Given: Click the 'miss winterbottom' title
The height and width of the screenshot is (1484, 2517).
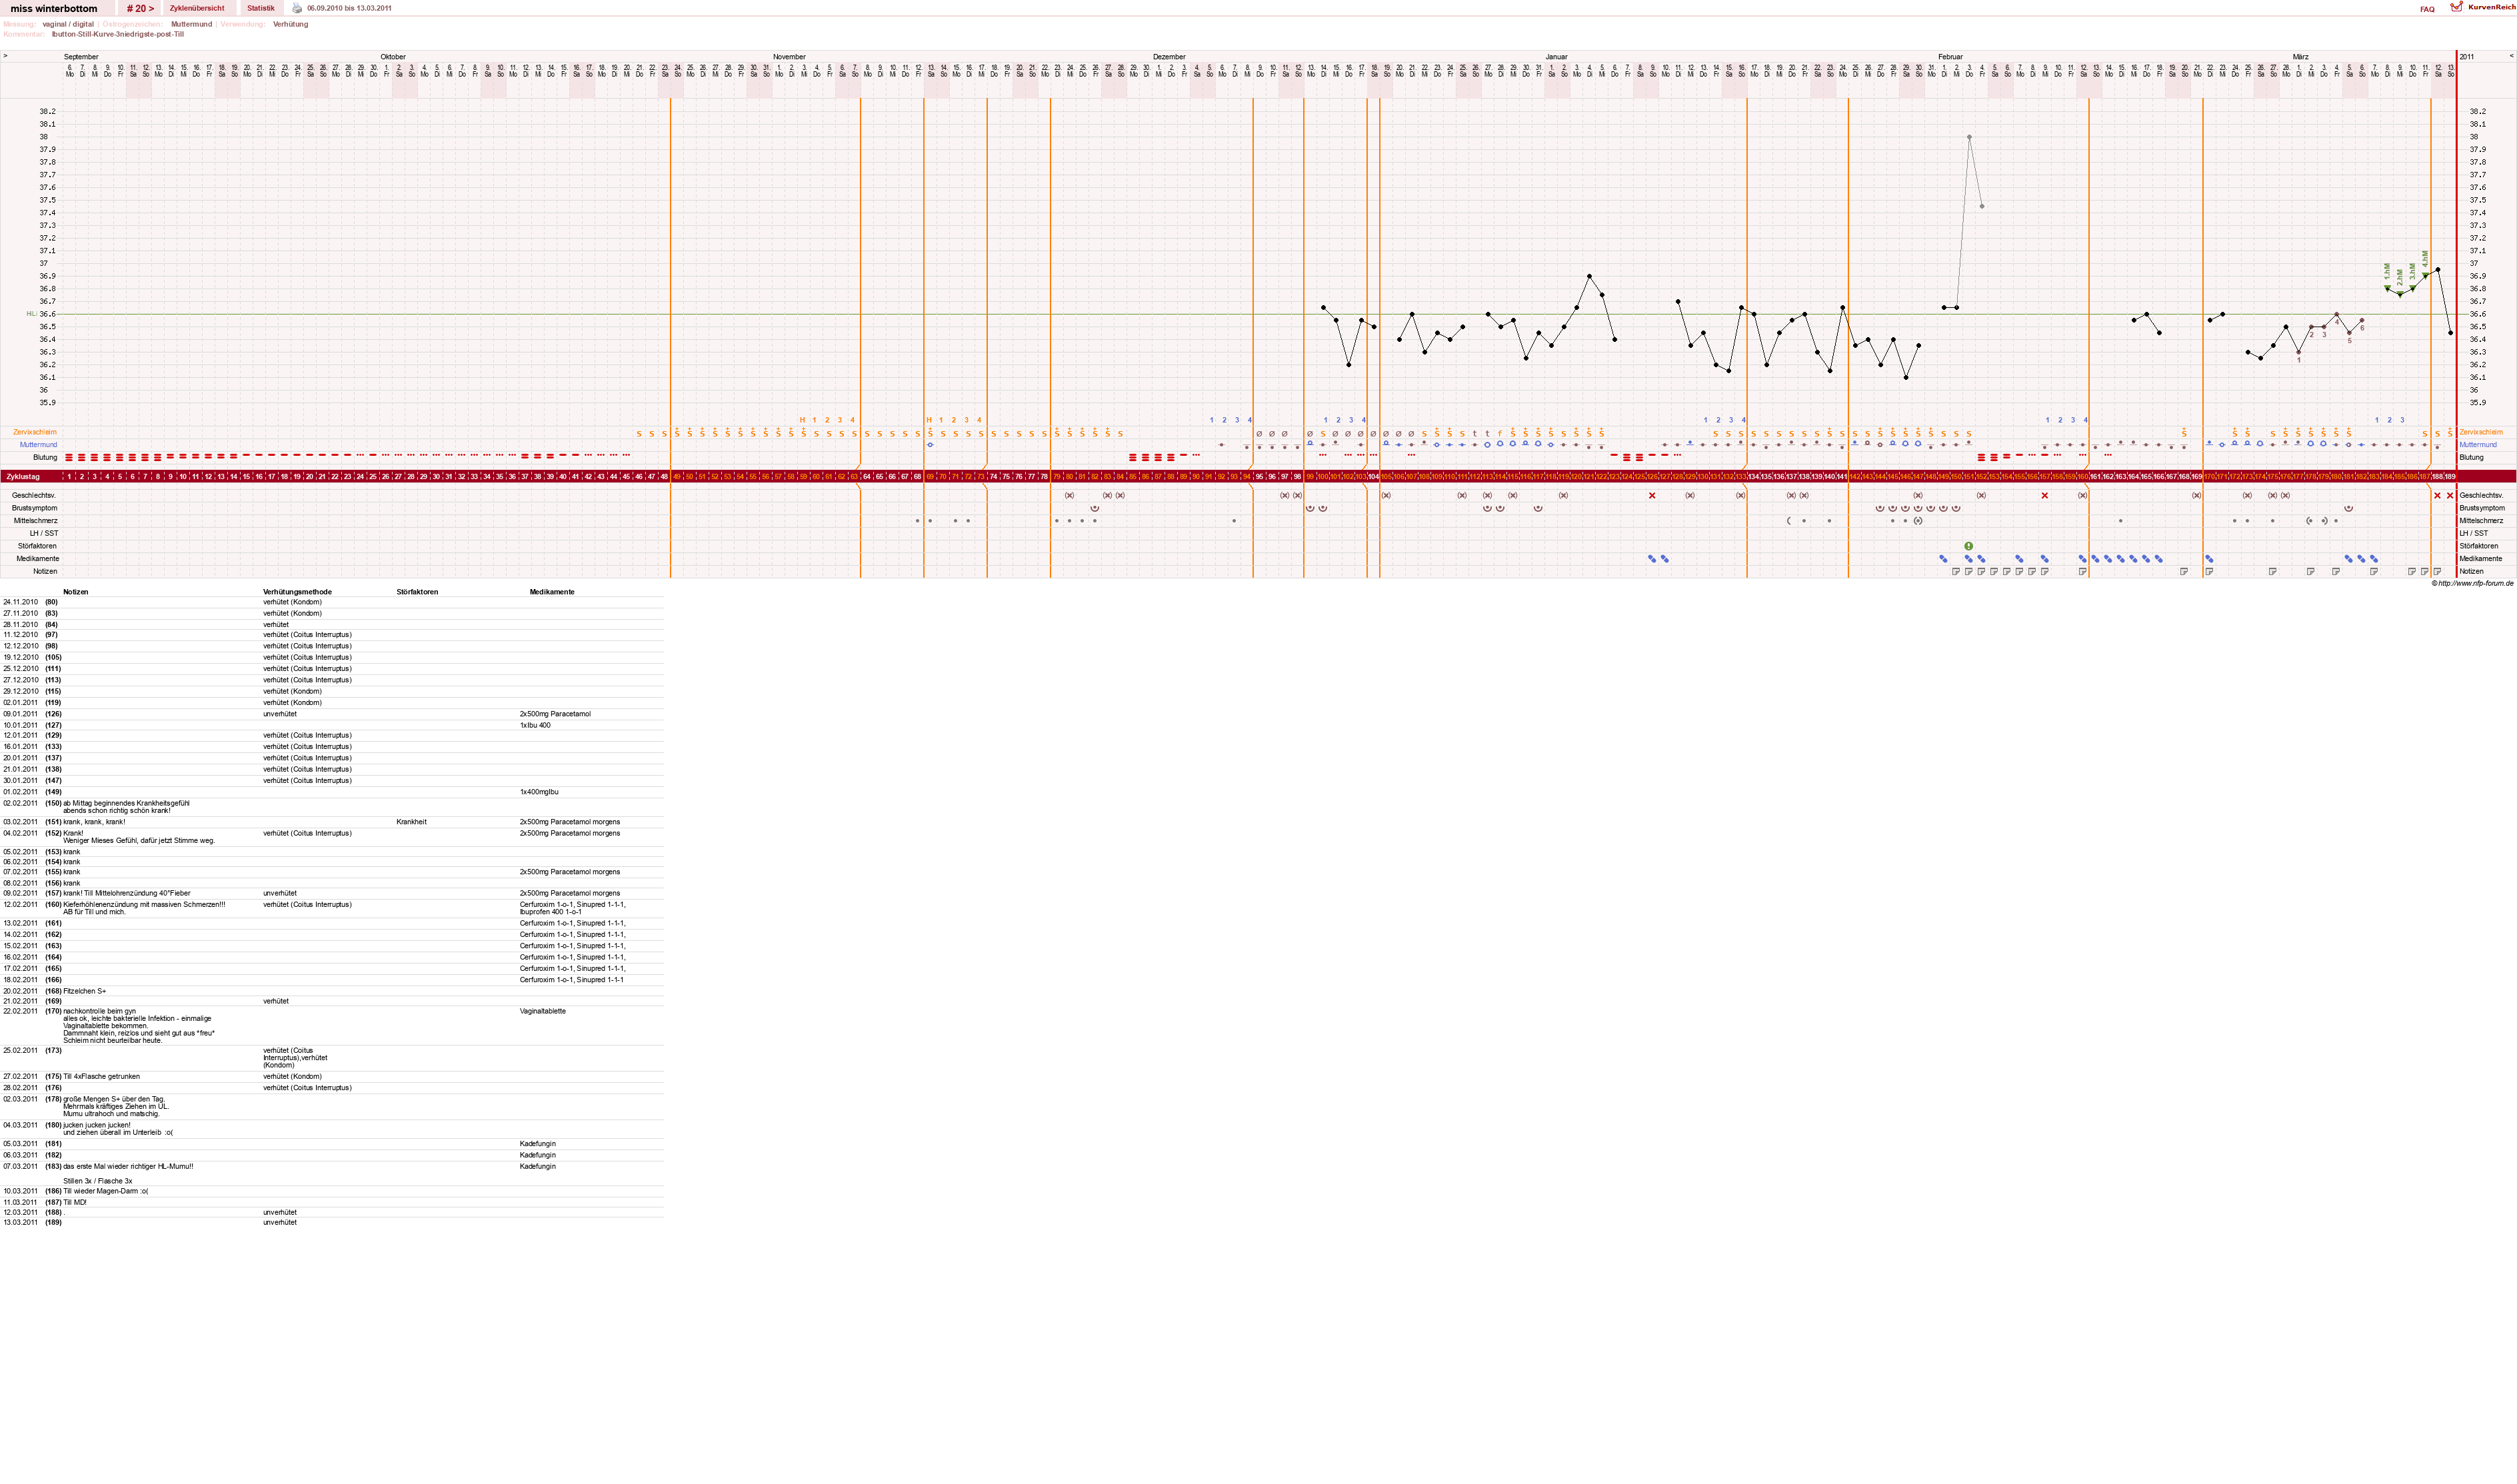Looking at the screenshot, I should pyautogui.click(x=54, y=8).
